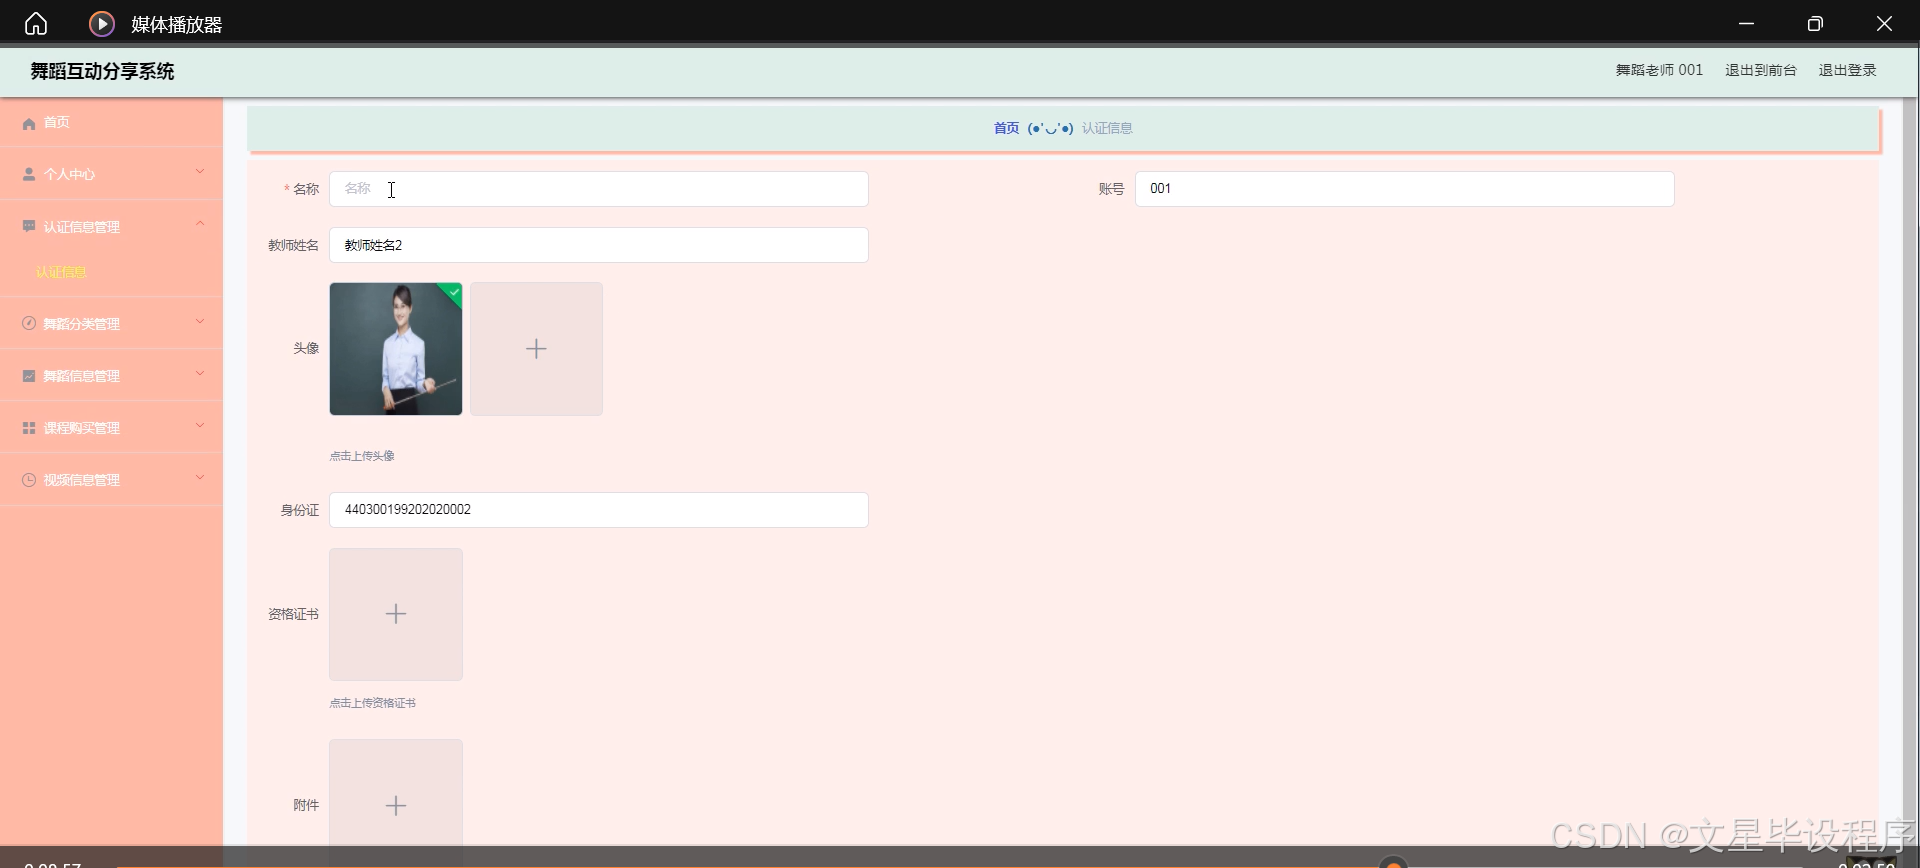This screenshot has height=868, width=1920.
Task: Focus the 账号 input field
Action: click(x=1404, y=189)
